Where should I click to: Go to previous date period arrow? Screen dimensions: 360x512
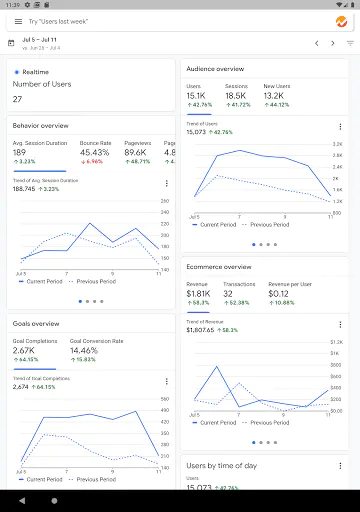click(x=317, y=43)
